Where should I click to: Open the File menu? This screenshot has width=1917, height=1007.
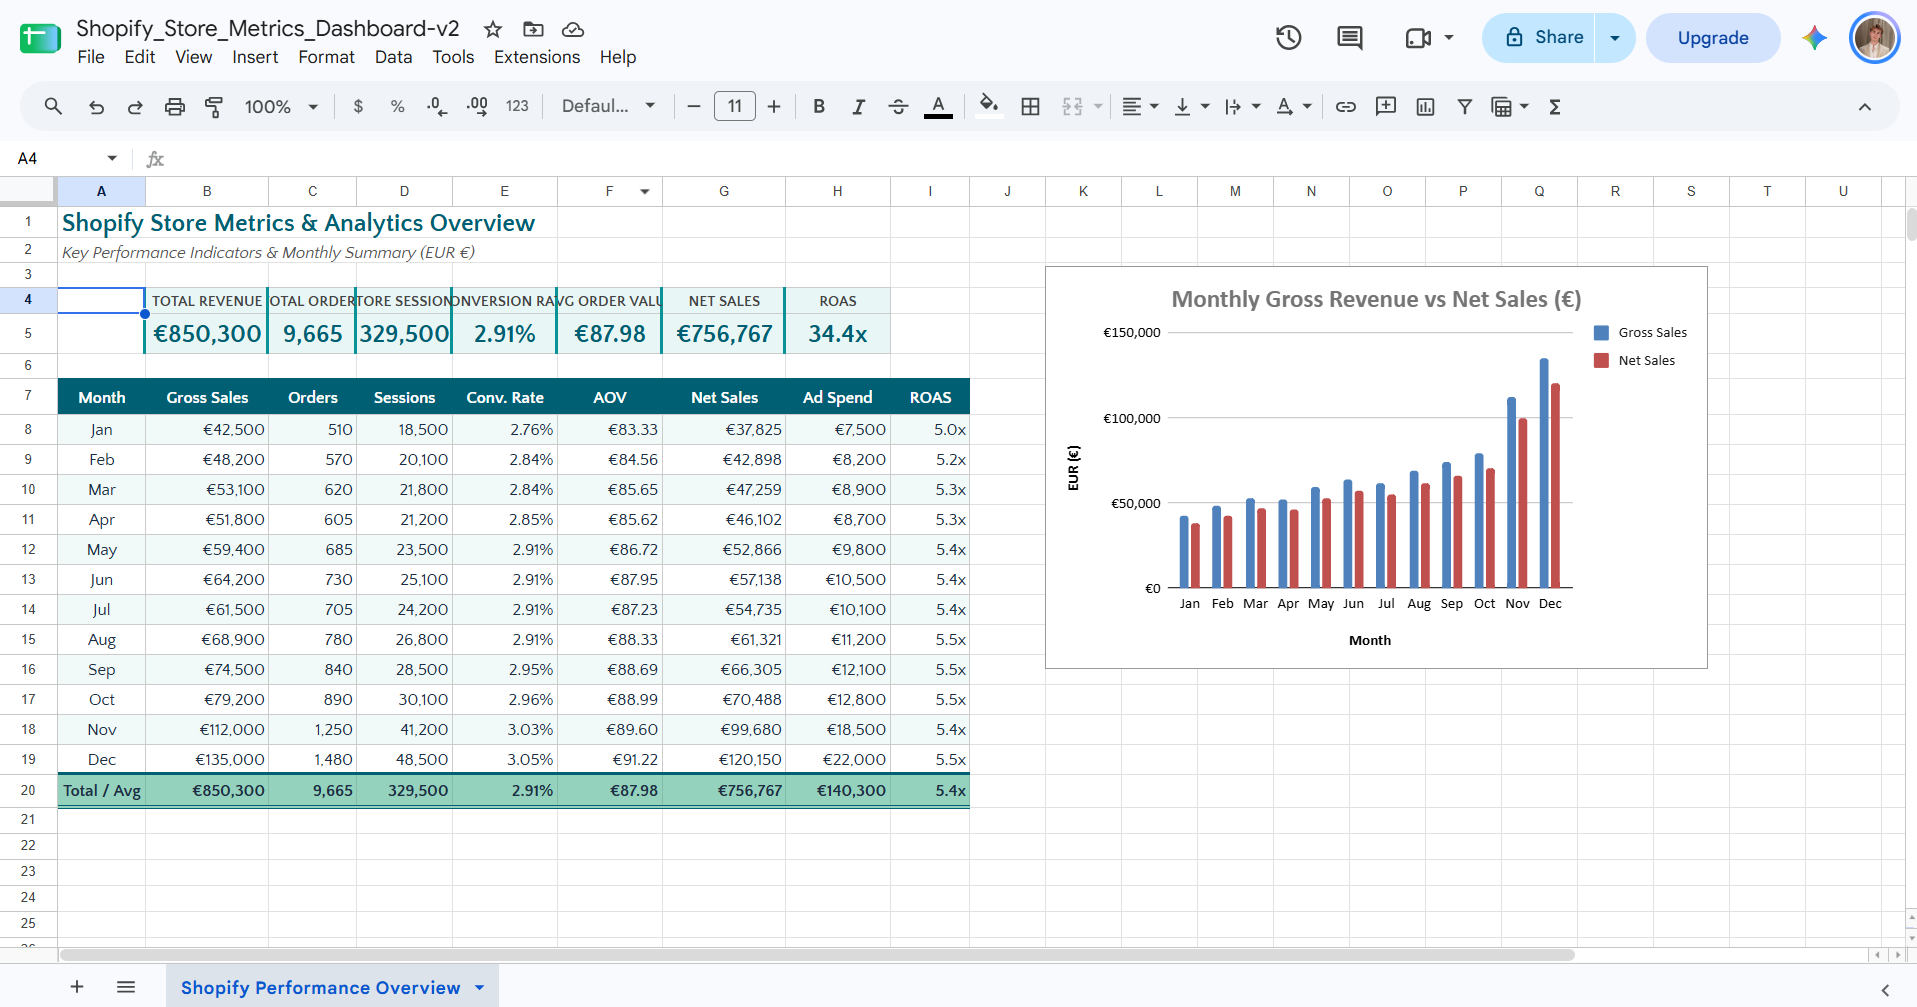91,57
